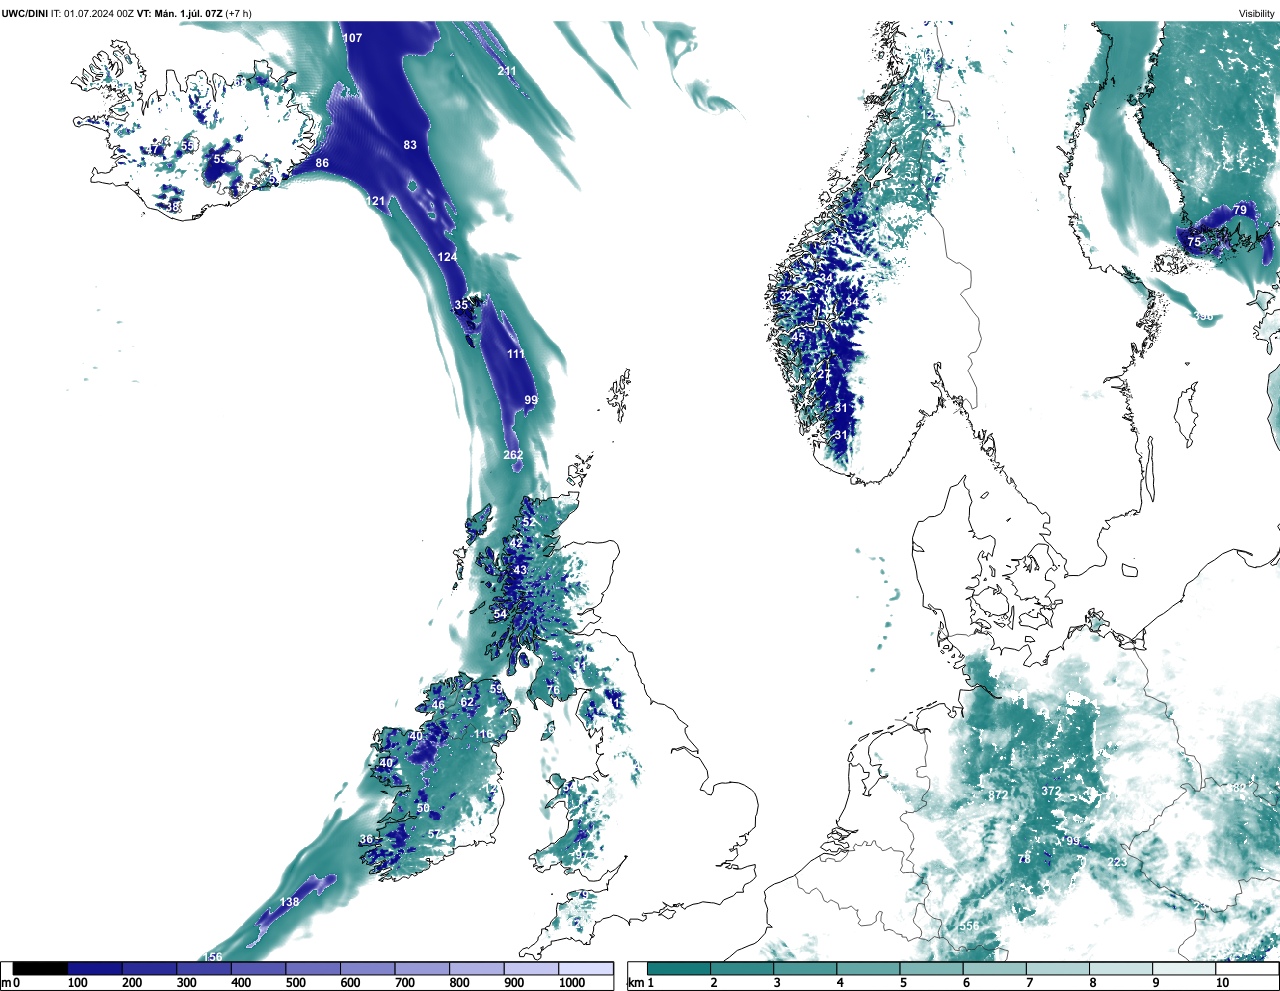Click the '36' value off southwest Ireland
The image size is (1280, 991).
point(366,840)
